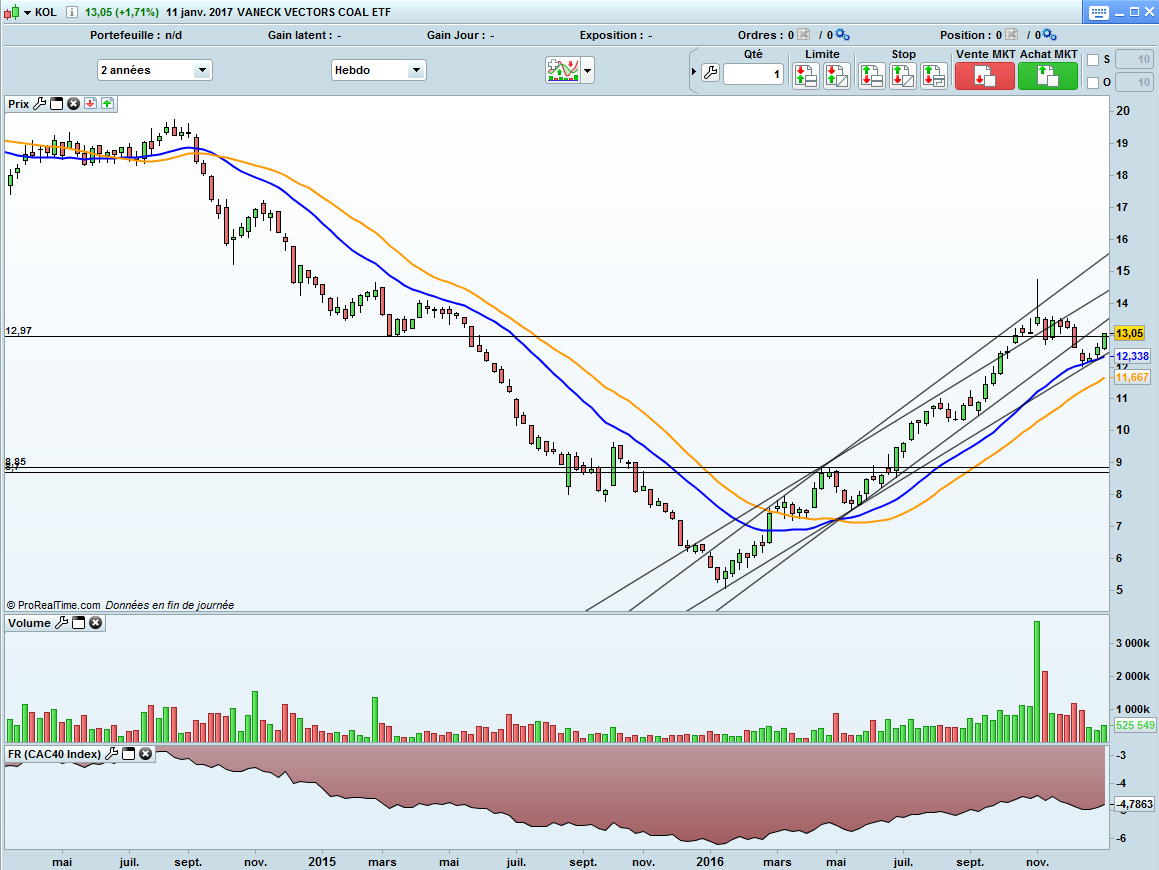Click the red Vente MKT button
This screenshot has width=1159, height=870.
click(x=984, y=75)
